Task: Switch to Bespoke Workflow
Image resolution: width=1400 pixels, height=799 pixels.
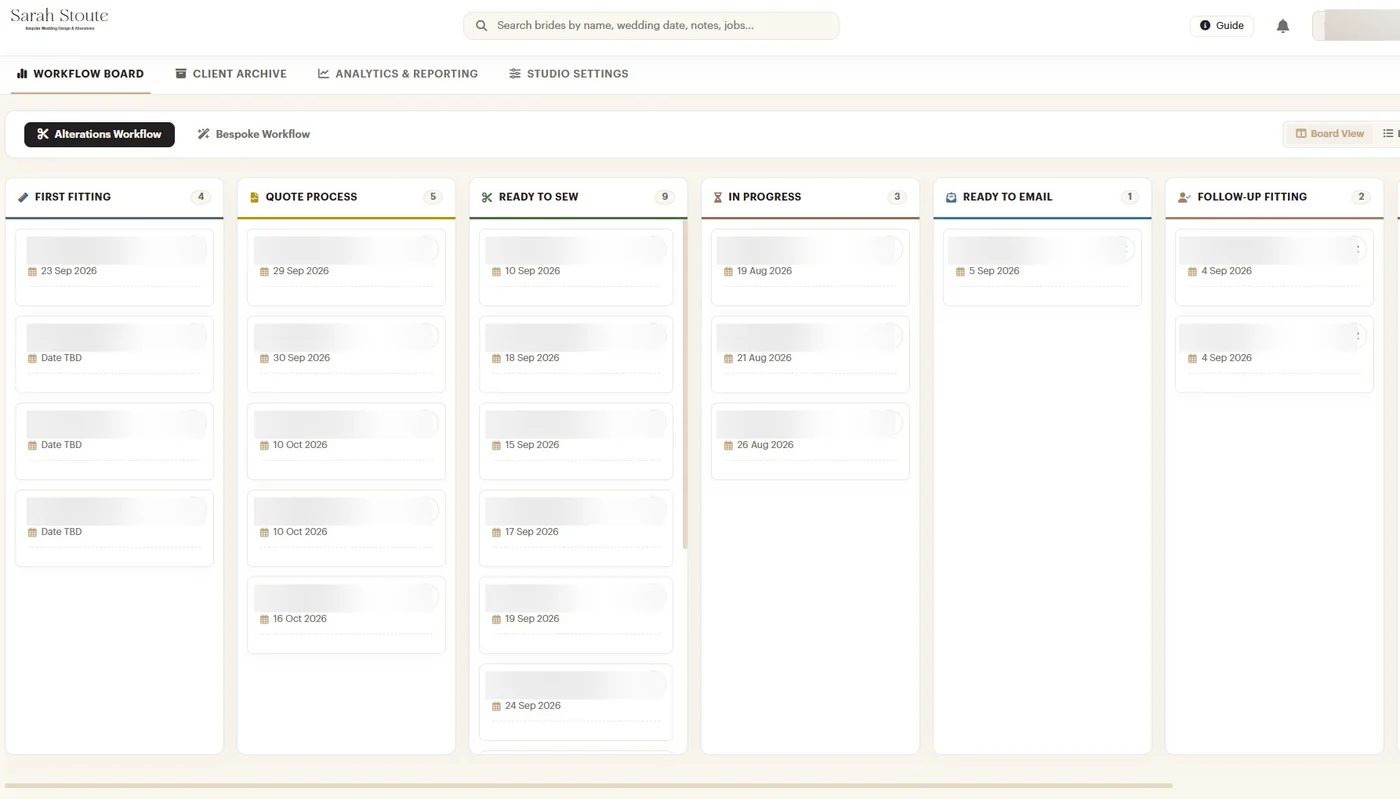Action: (253, 134)
